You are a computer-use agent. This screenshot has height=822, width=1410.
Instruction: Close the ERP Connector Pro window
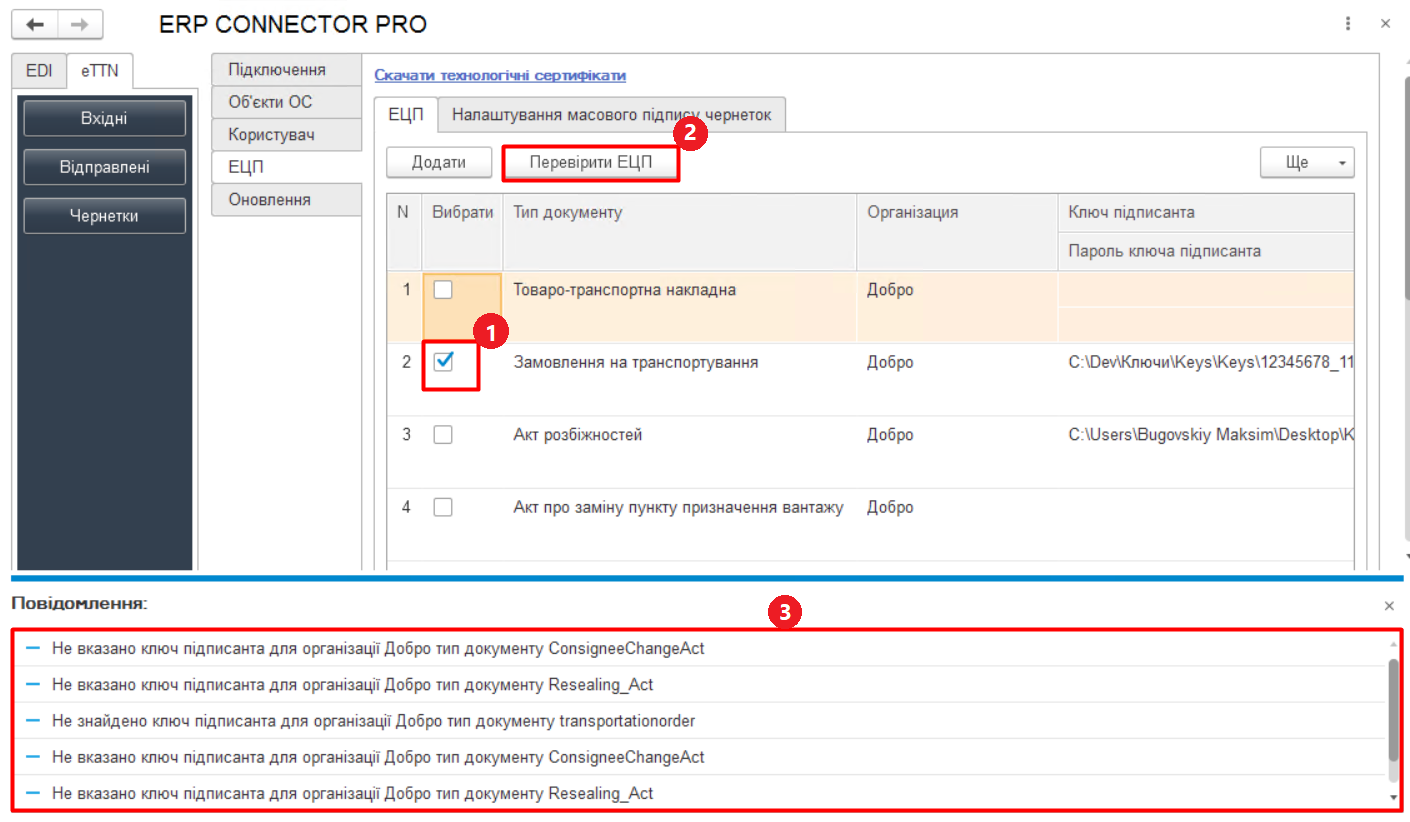click(x=1385, y=23)
